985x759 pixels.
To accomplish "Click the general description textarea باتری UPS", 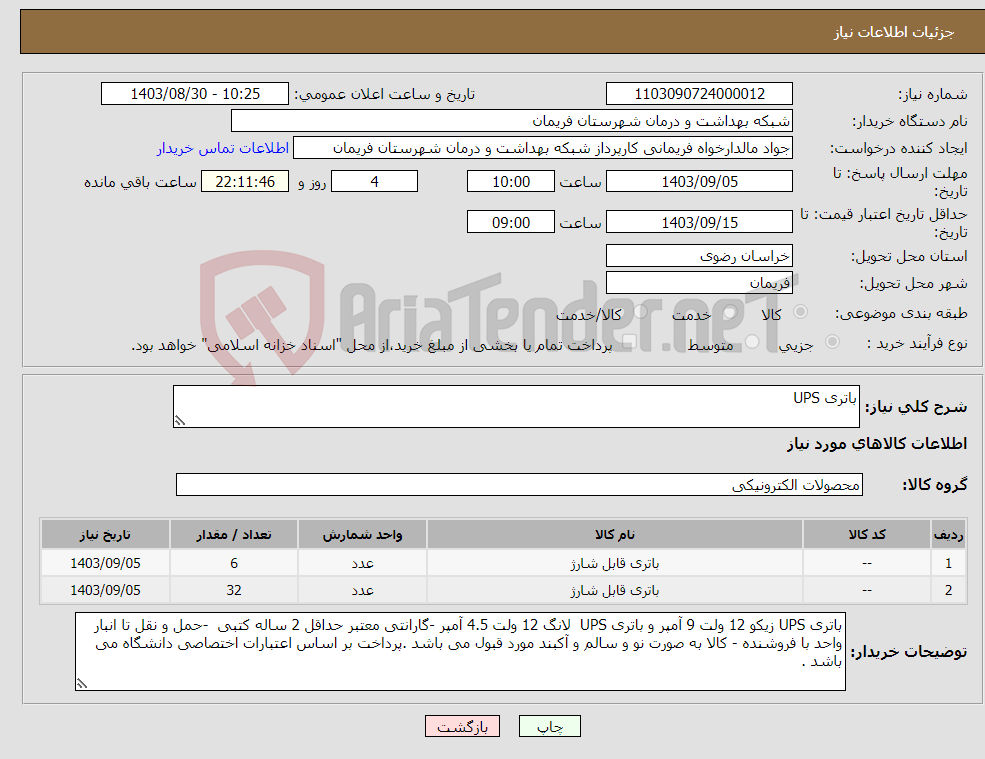I will [516, 407].
